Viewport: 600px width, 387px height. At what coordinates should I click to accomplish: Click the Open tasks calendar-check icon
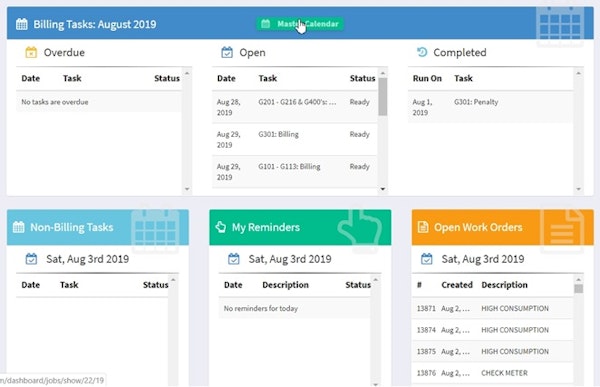pos(227,52)
